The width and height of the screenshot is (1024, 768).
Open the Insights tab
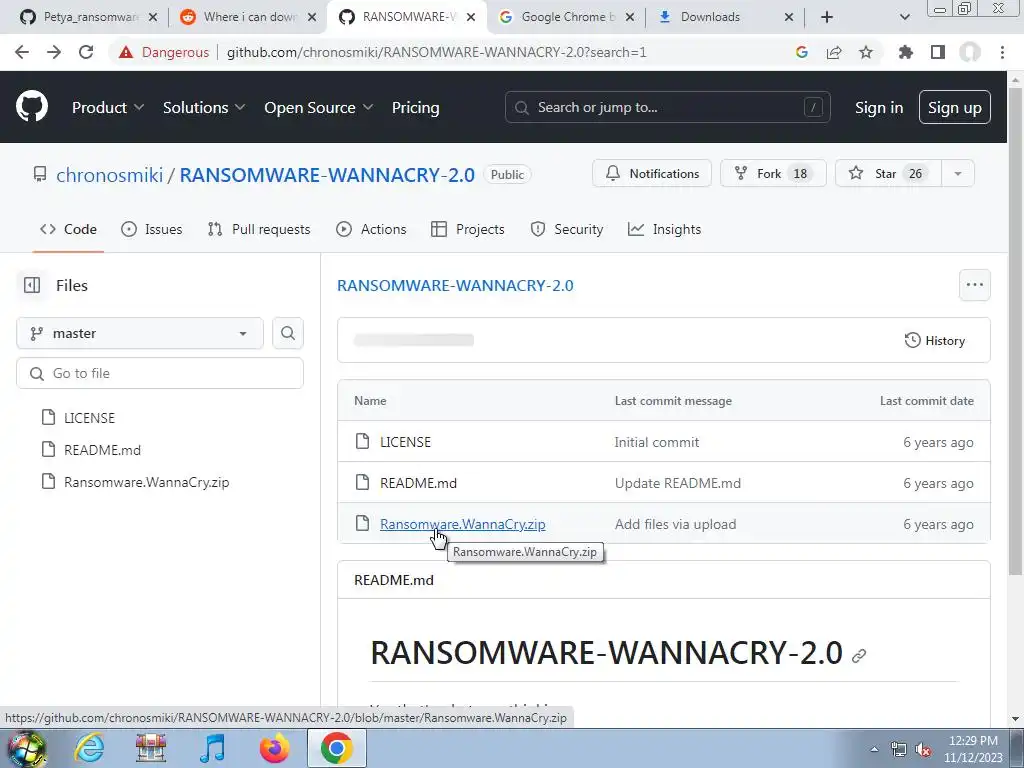(x=664, y=229)
